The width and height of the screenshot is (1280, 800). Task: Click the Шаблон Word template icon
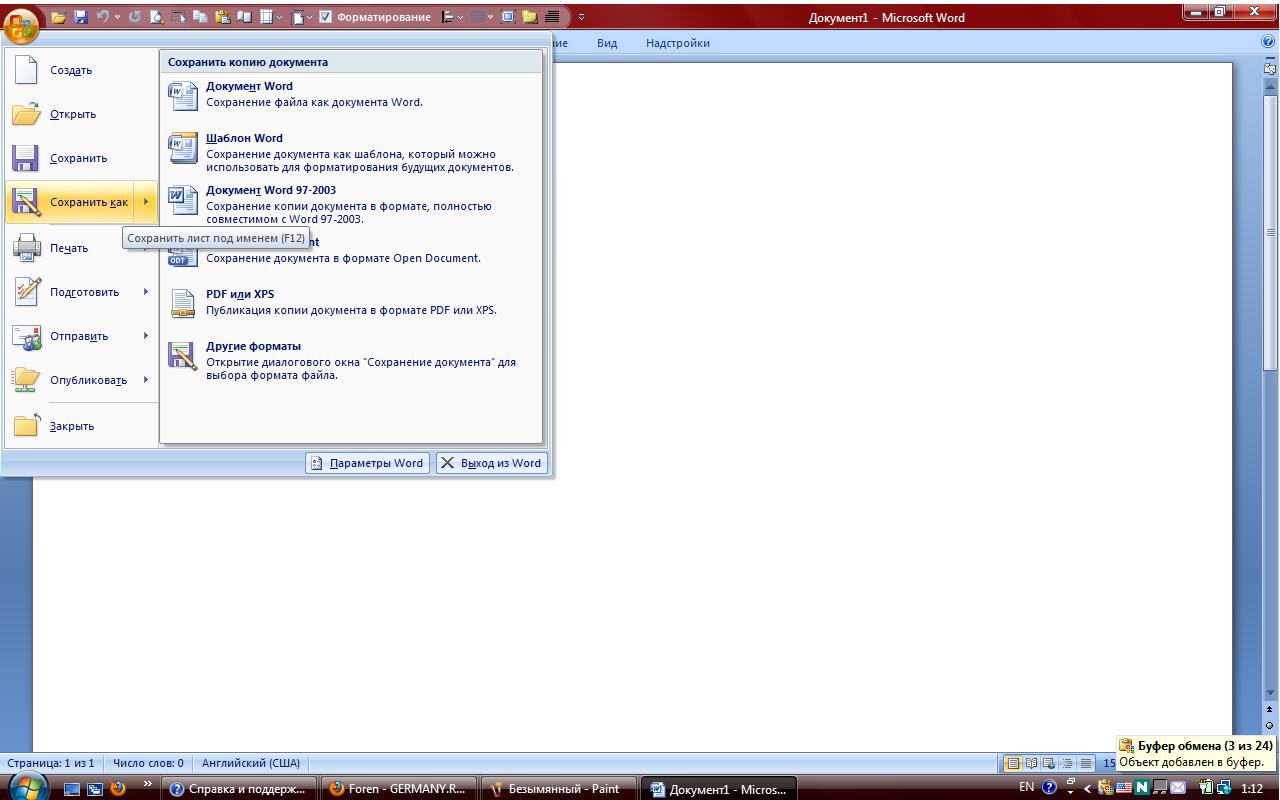click(x=183, y=148)
